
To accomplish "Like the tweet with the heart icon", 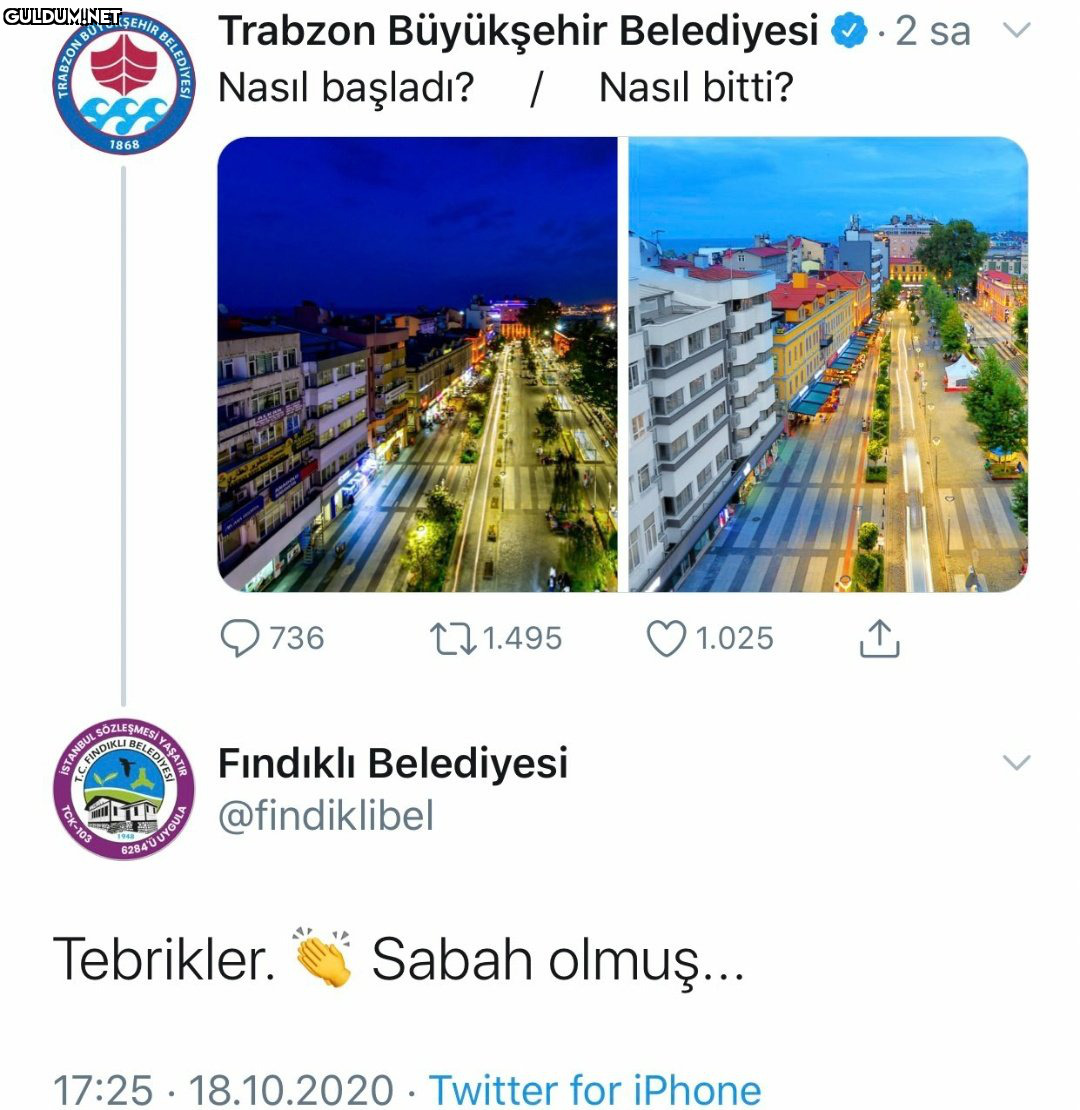I will pyautogui.click(x=667, y=638).
